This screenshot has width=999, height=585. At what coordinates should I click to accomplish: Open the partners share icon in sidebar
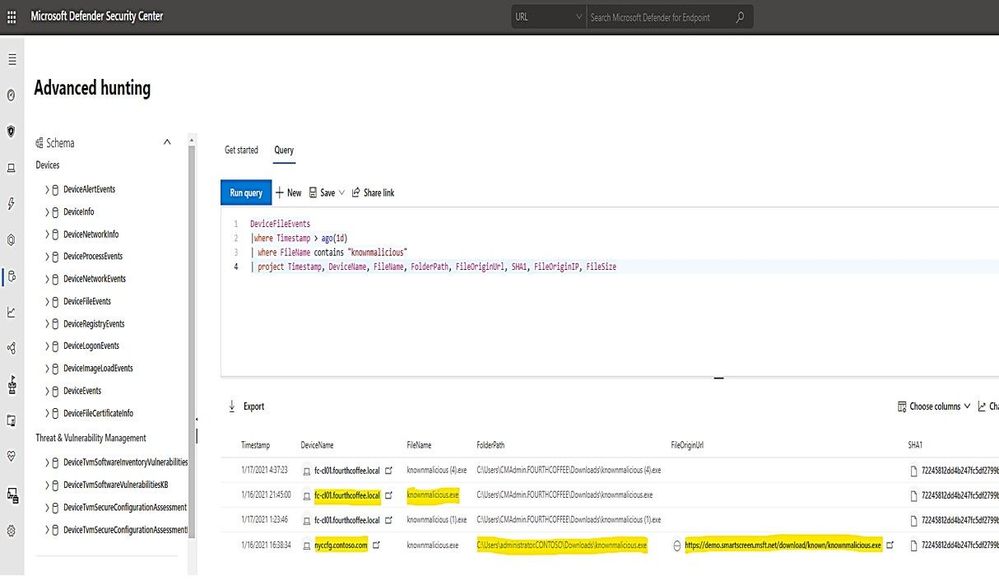[x=11, y=348]
